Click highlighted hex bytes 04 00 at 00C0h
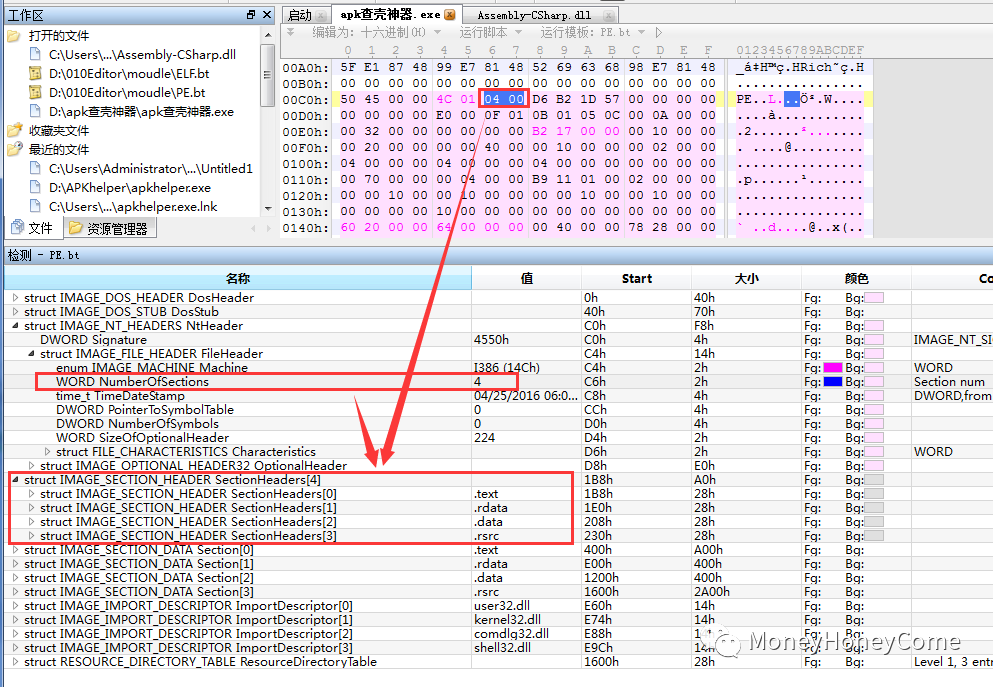The height and width of the screenshot is (687, 993). coord(503,99)
